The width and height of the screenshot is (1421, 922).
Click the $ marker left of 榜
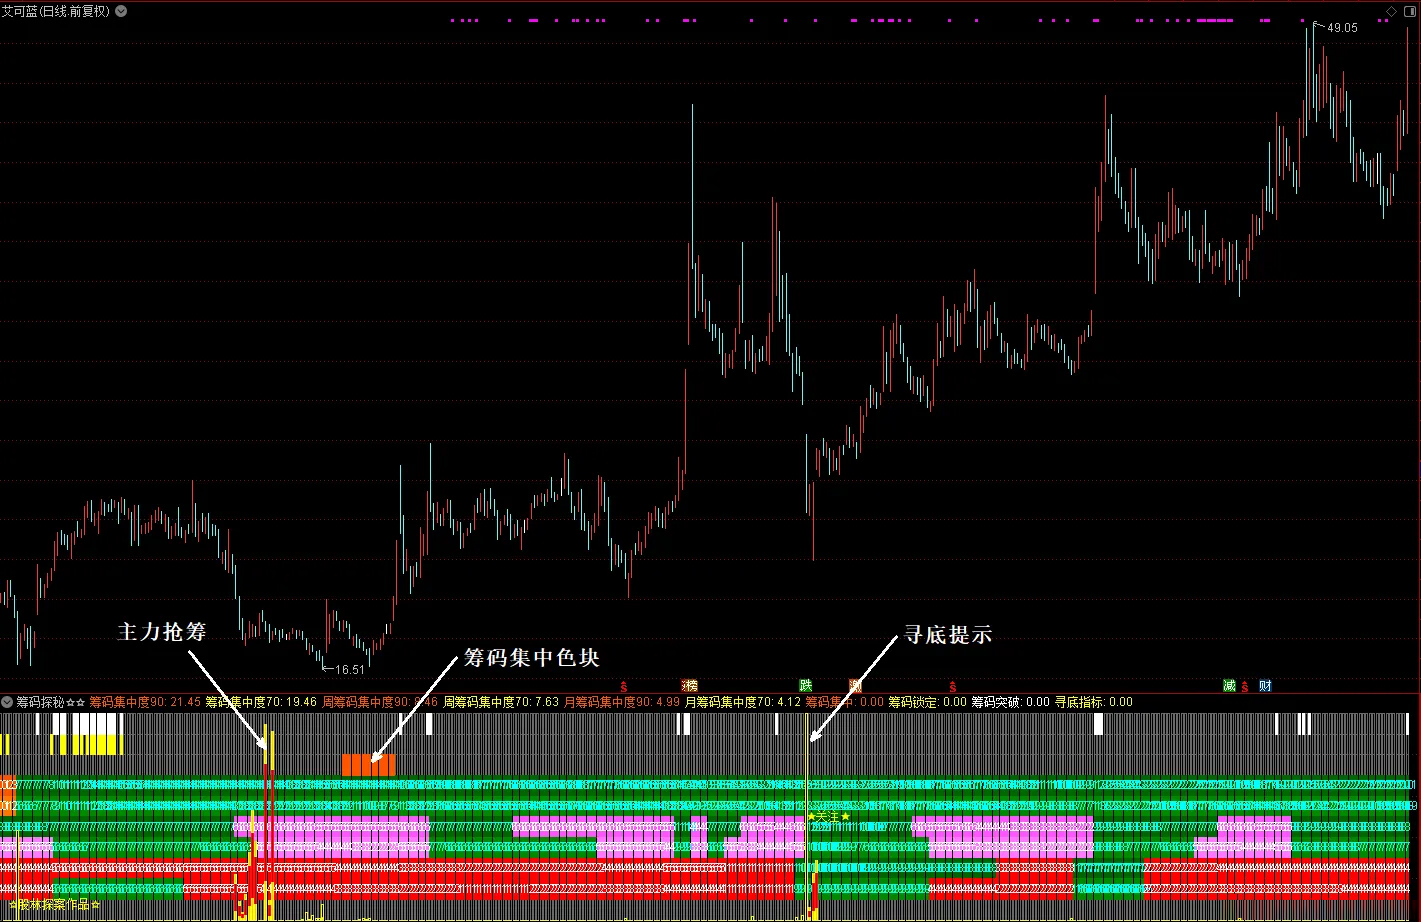(x=624, y=687)
